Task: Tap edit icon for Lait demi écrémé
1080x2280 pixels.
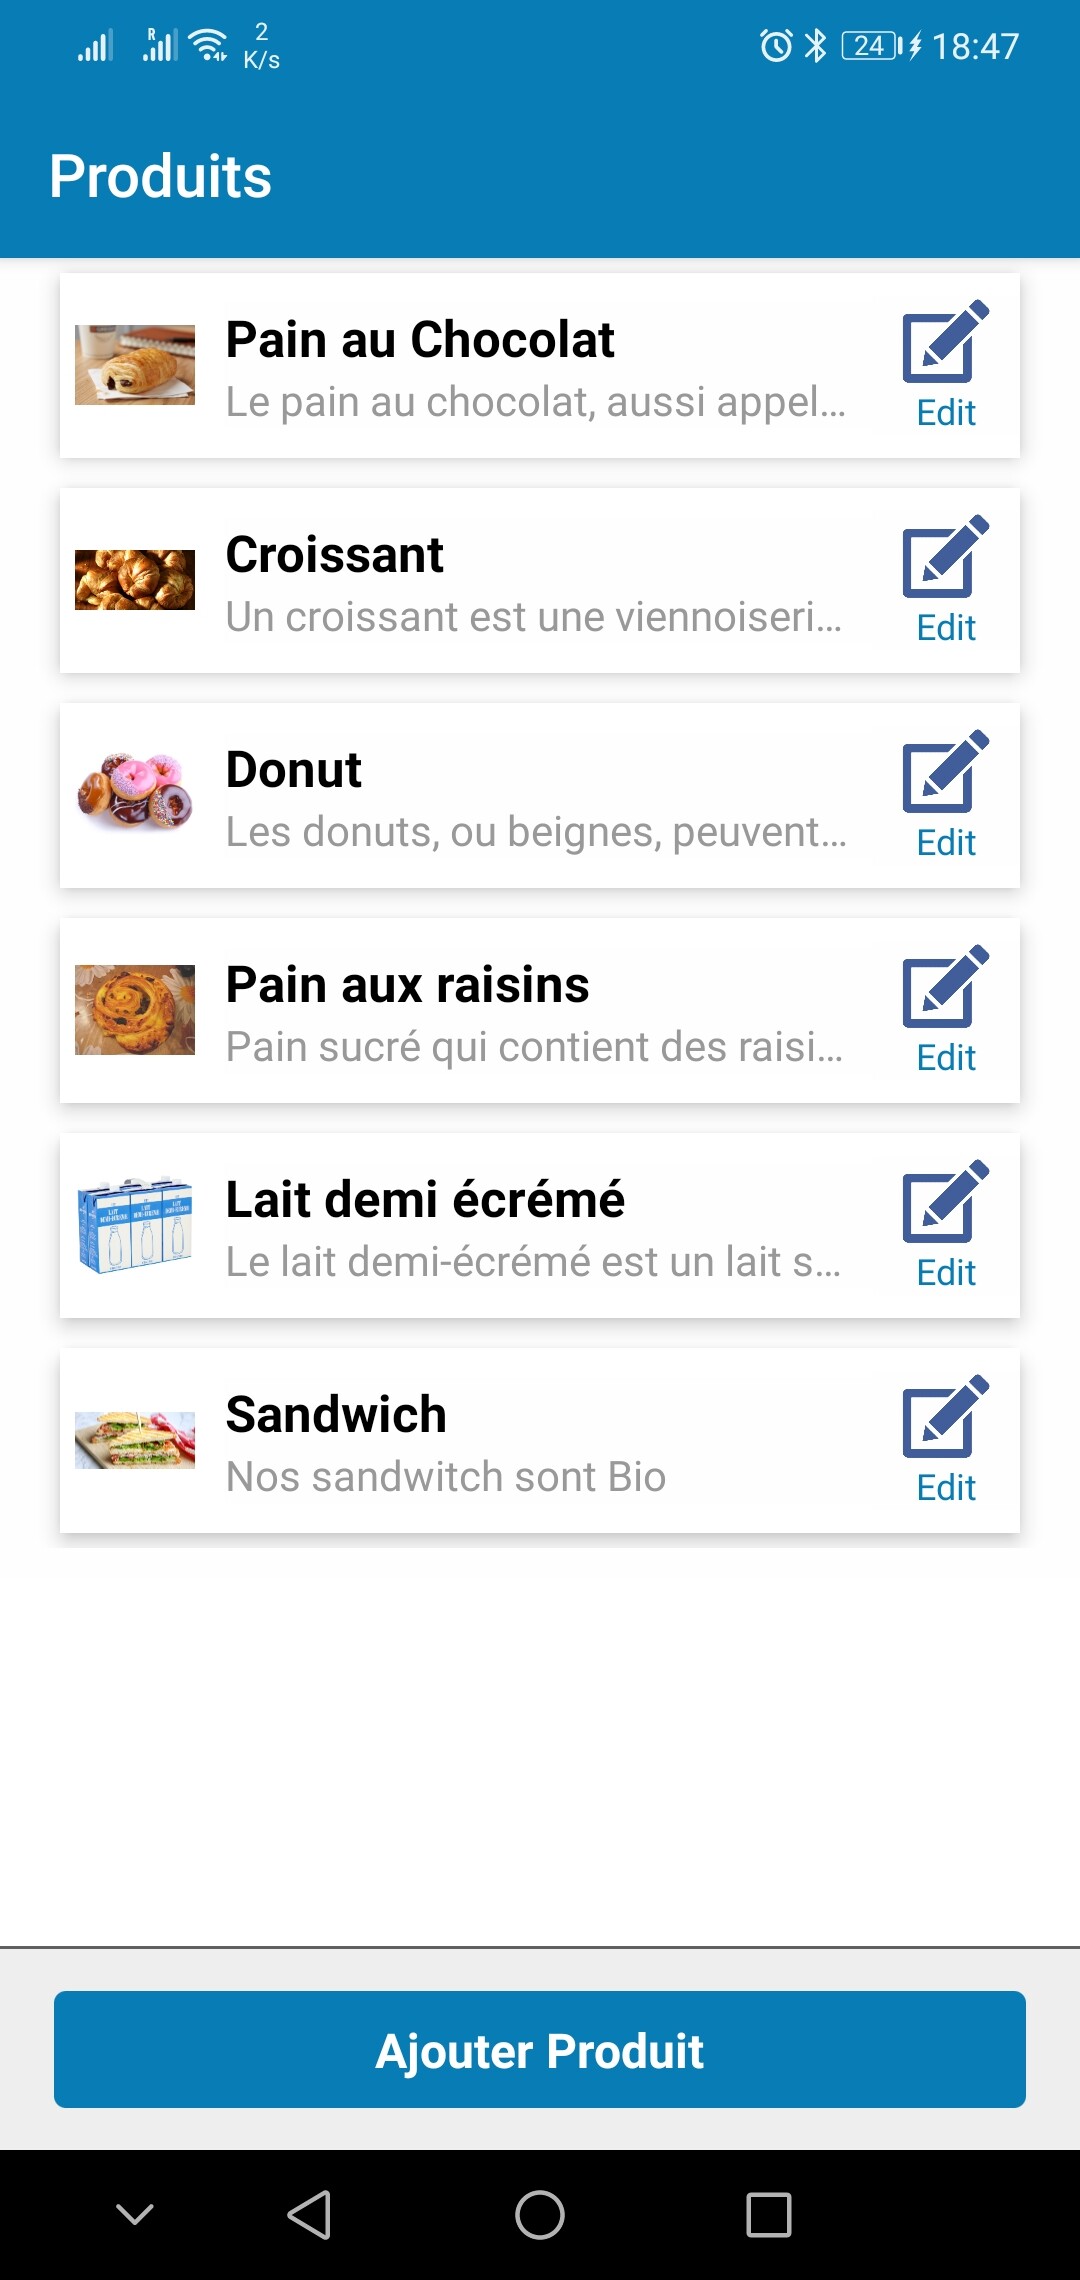Action: click(x=945, y=1203)
